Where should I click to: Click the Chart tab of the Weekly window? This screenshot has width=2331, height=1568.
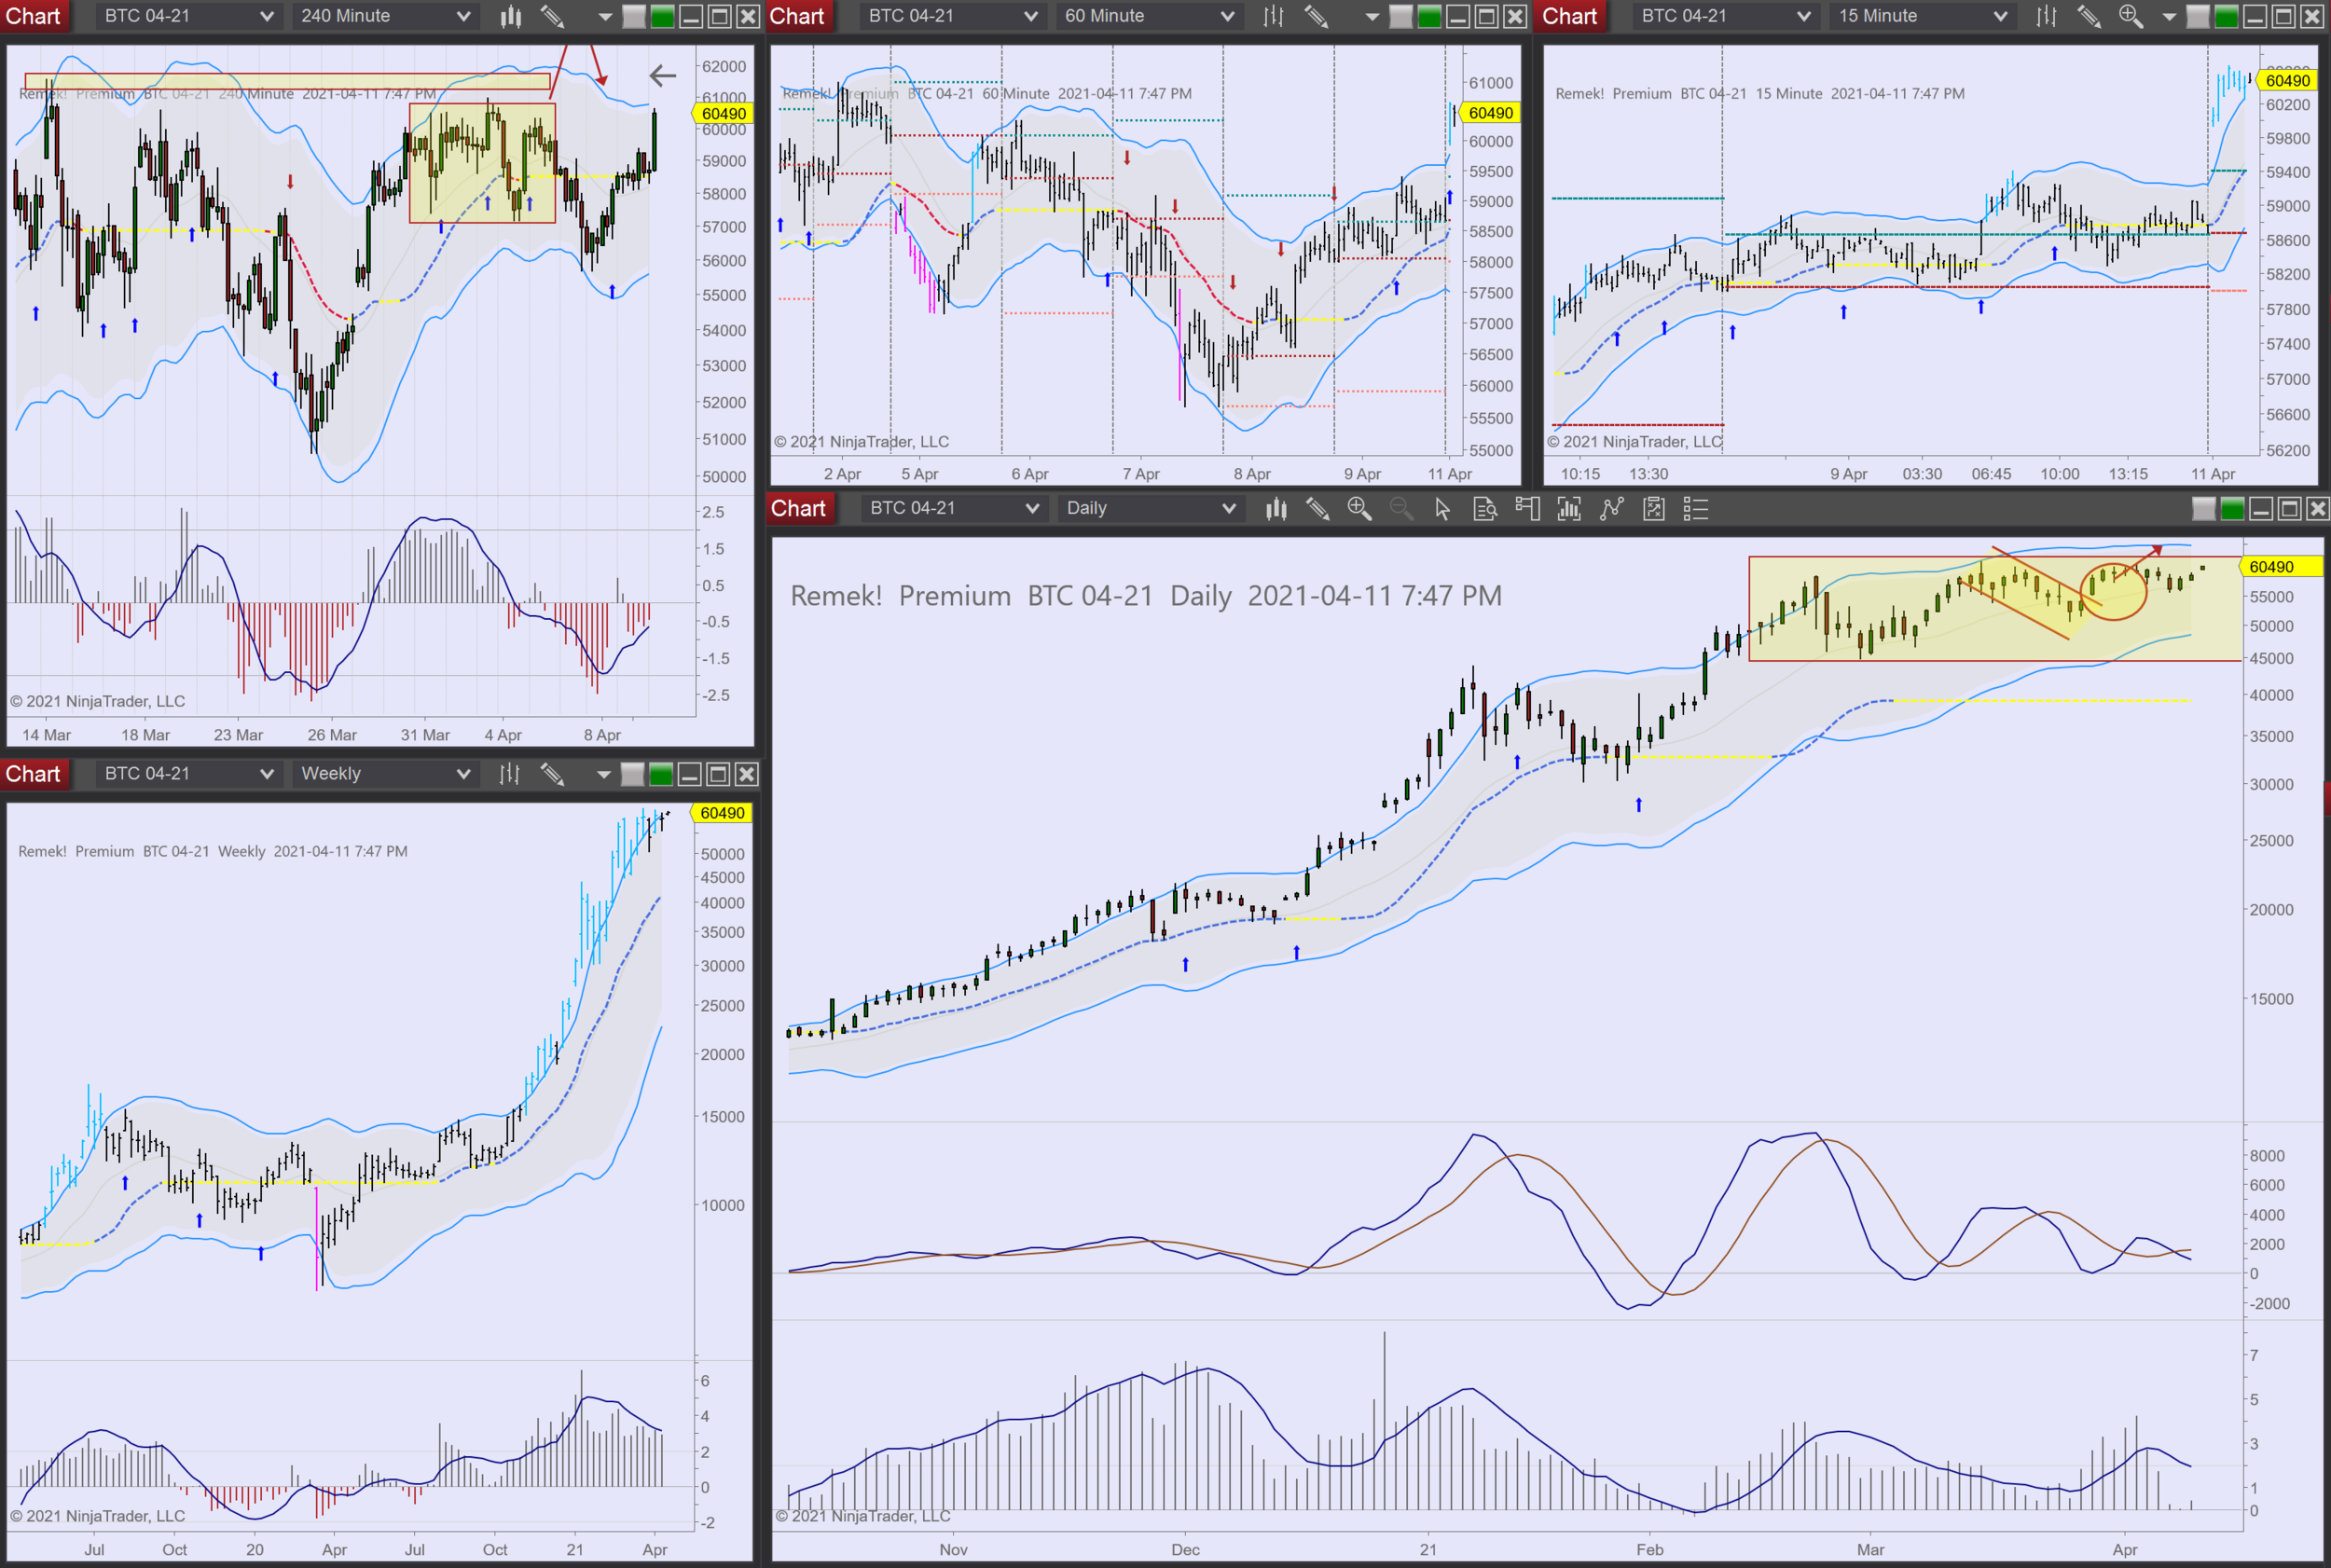pyautogui.click(x=34, y=774)
